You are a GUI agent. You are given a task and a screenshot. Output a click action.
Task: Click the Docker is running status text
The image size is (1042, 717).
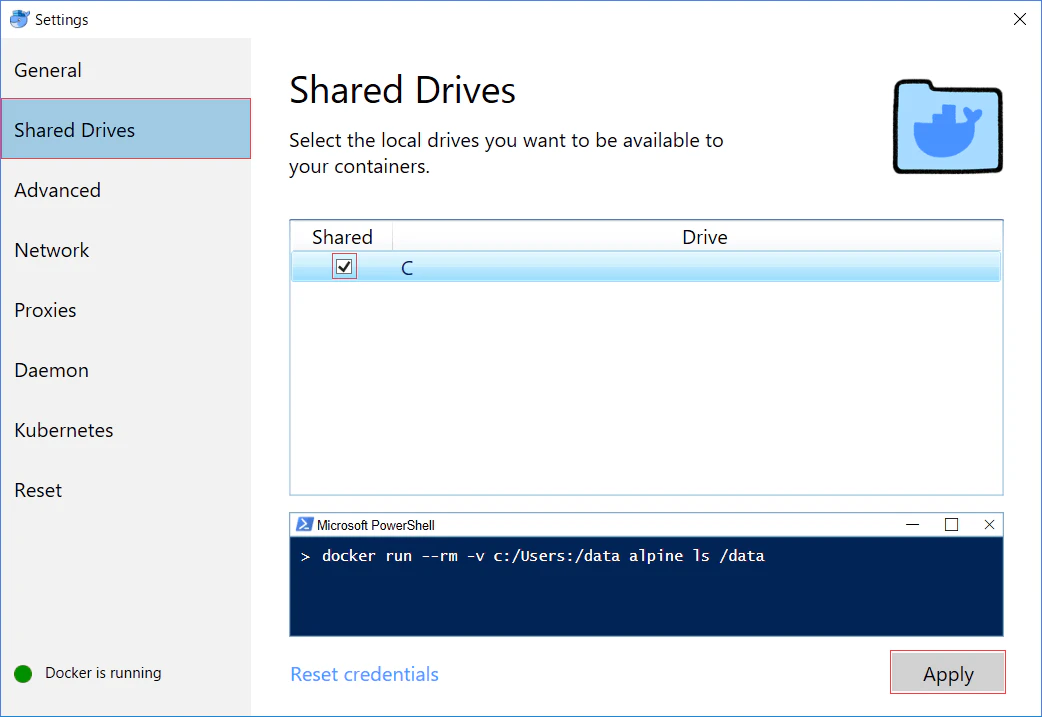[103, 673]
